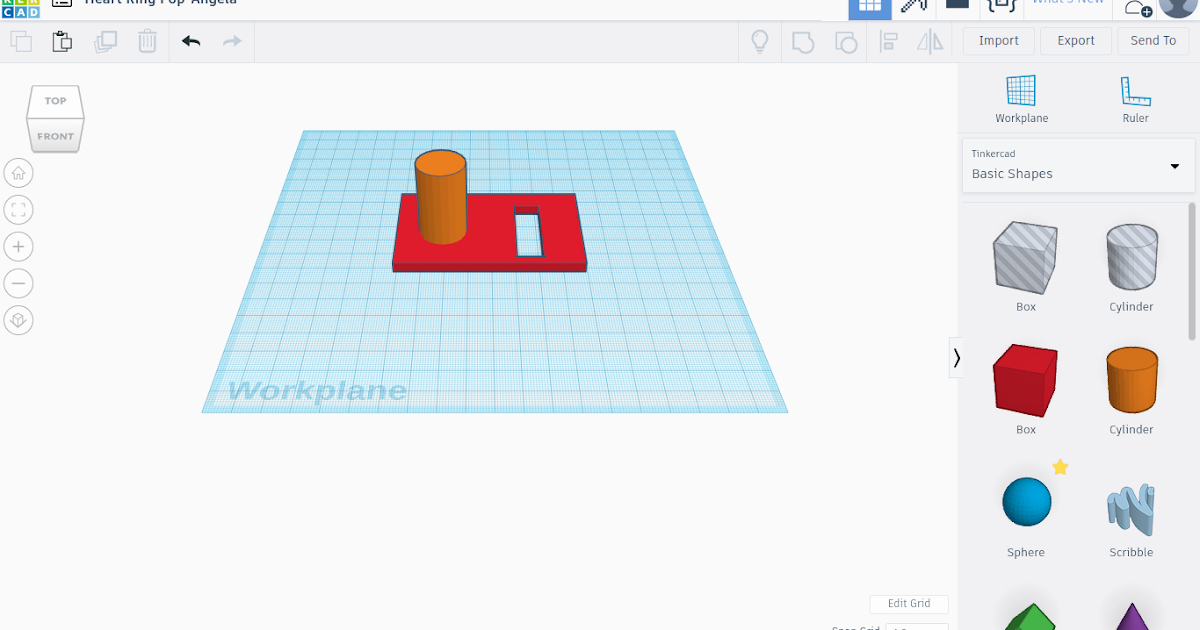Select the Ruler tool

tap(1135, 99)
